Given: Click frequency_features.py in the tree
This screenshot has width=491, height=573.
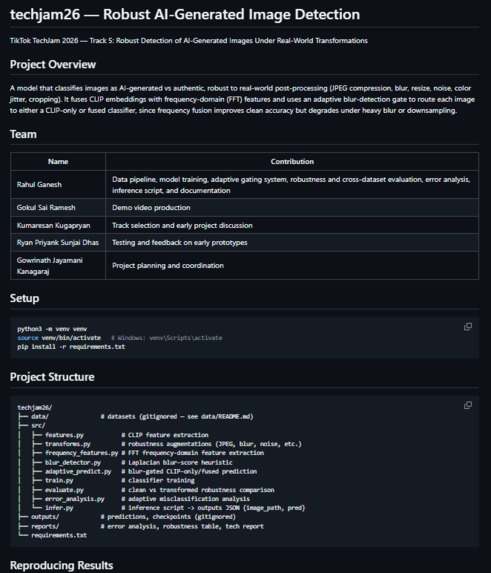Looking at the screenshot, I should [81, 453].
